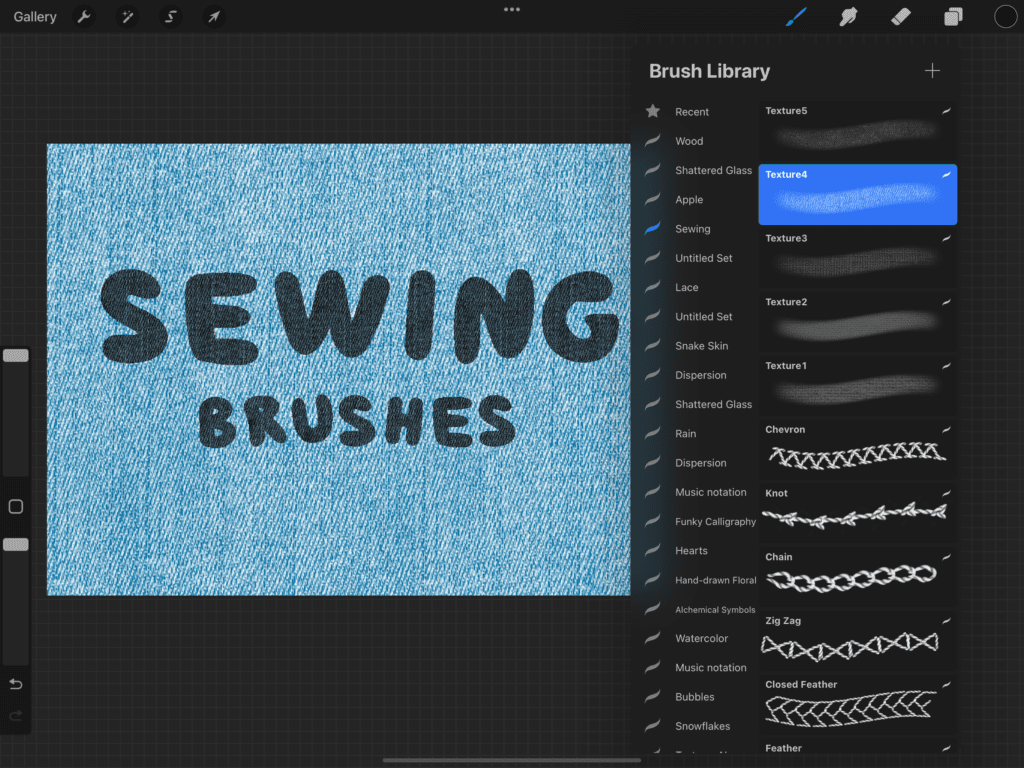Select the Paintbrush tool
Viewport: 1024px width, 768px height.
796,17
